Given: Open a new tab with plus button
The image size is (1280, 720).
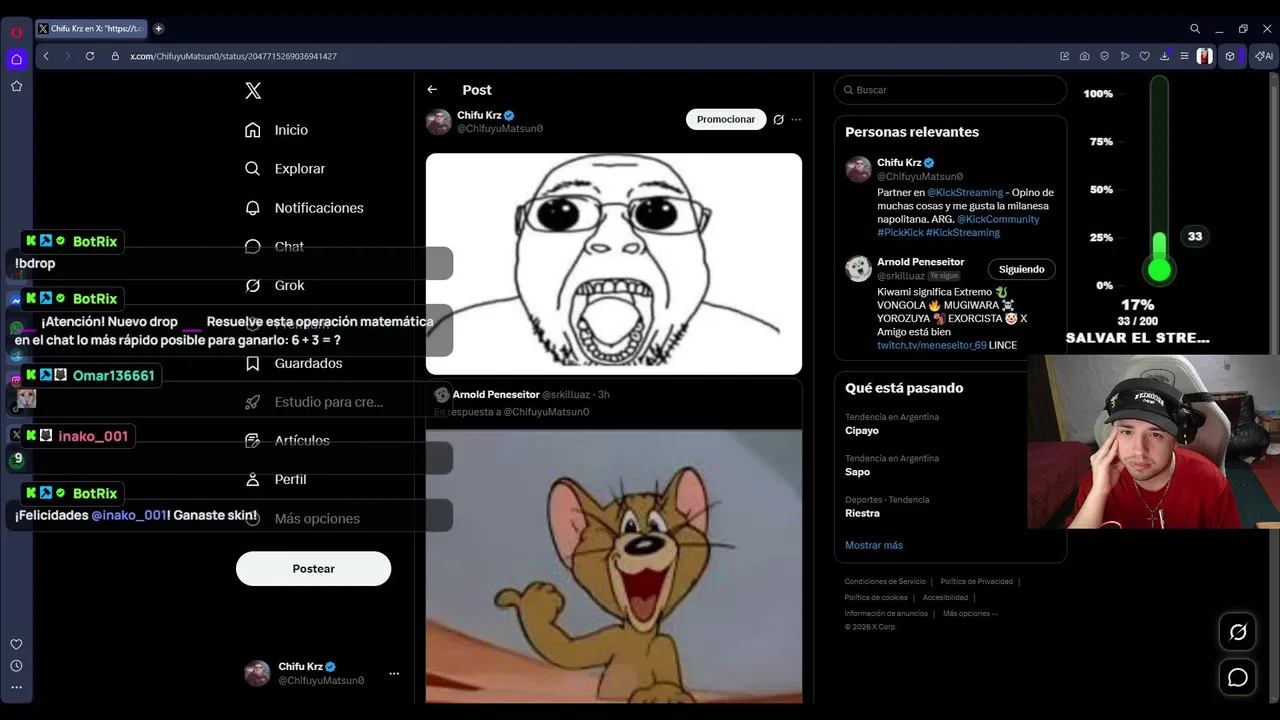Looking at the screenshot, I should tap(158, 29).
